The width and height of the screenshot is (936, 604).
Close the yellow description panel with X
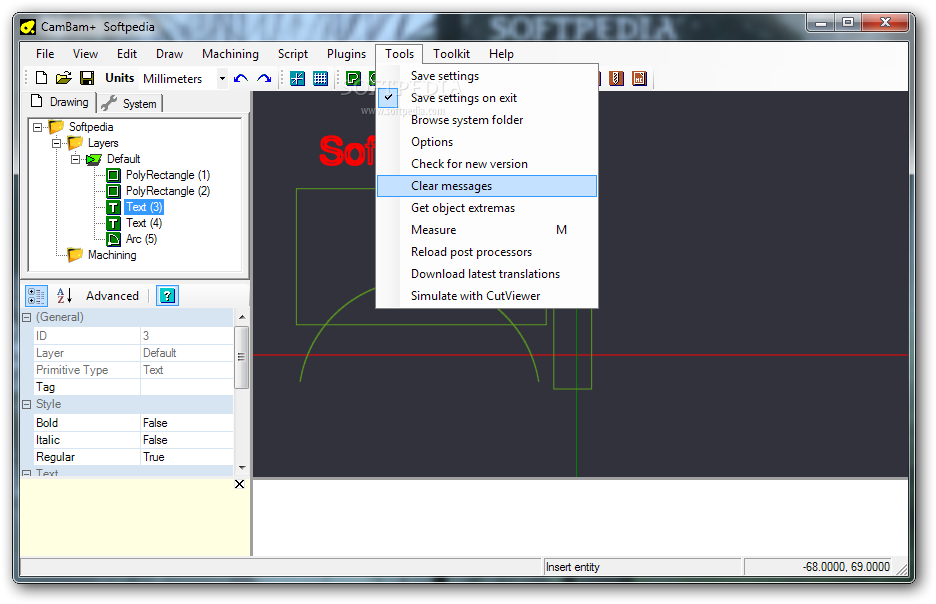(239, 484)
